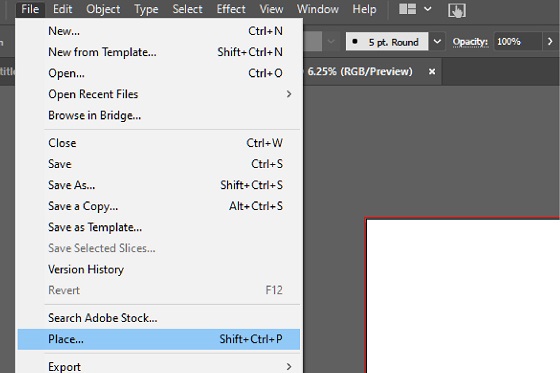Image resolution: width=560 pixels, height=373 pixels.
Task: Select the 5 pt. Round brush definition box
Action: (387, 42)
